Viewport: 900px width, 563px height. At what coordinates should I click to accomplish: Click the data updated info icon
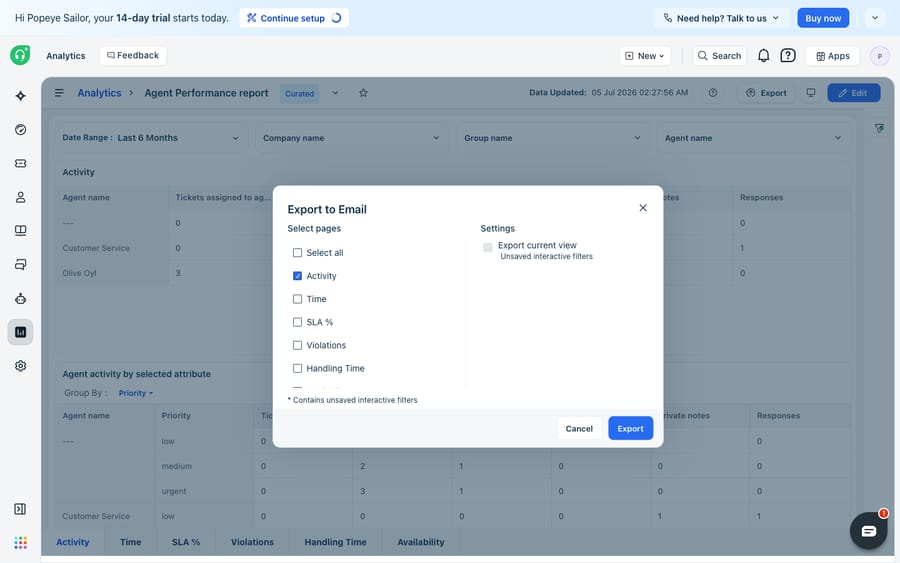(x=713, y=93)
